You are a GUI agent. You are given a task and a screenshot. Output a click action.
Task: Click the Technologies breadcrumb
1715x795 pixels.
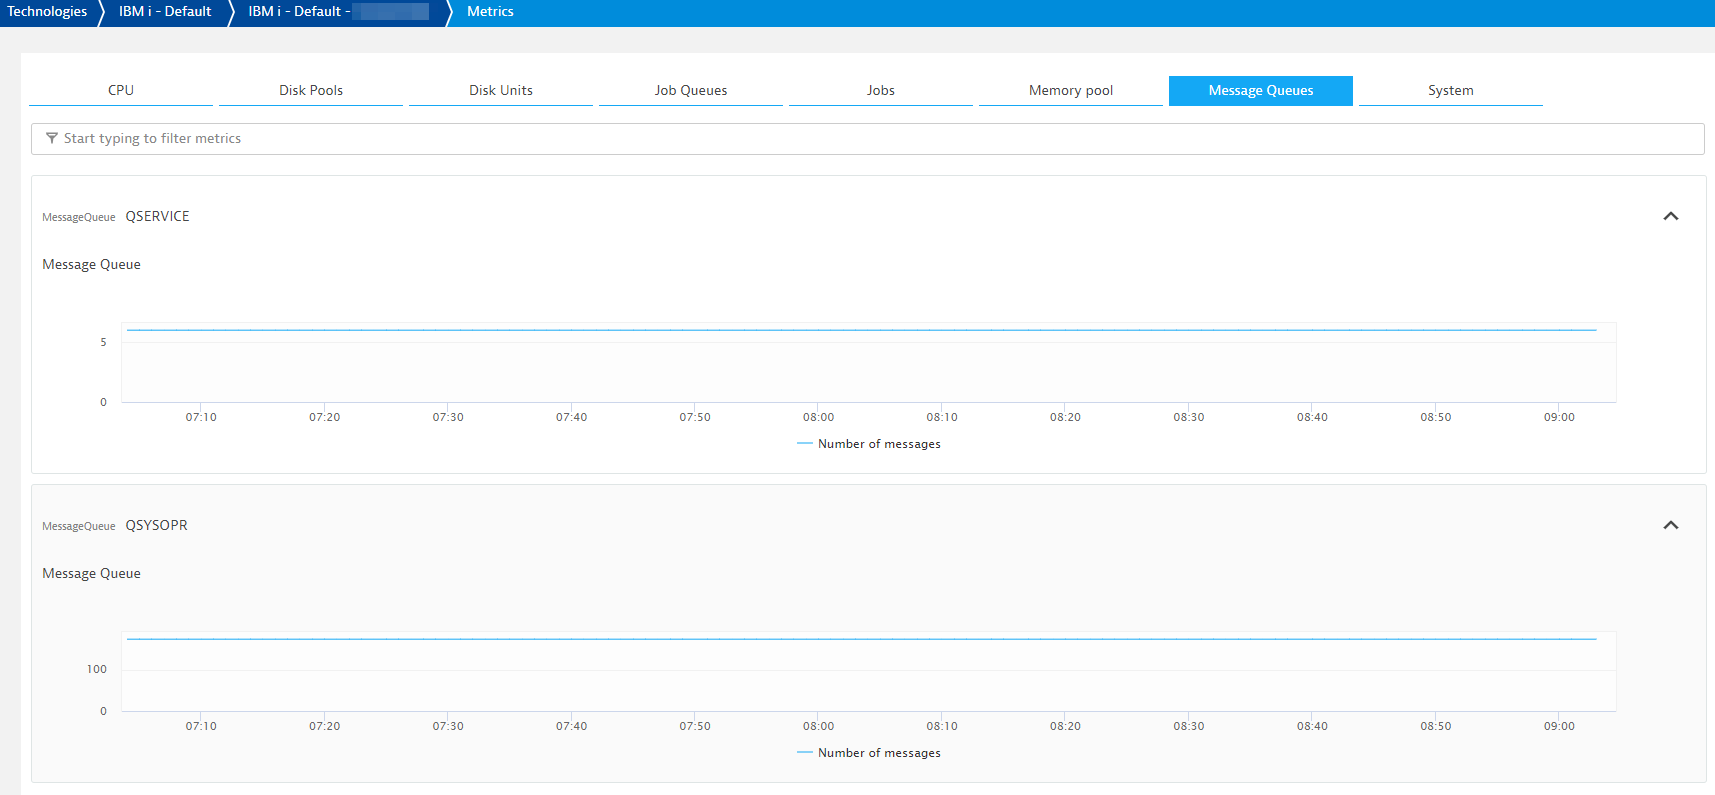[47, 12]
